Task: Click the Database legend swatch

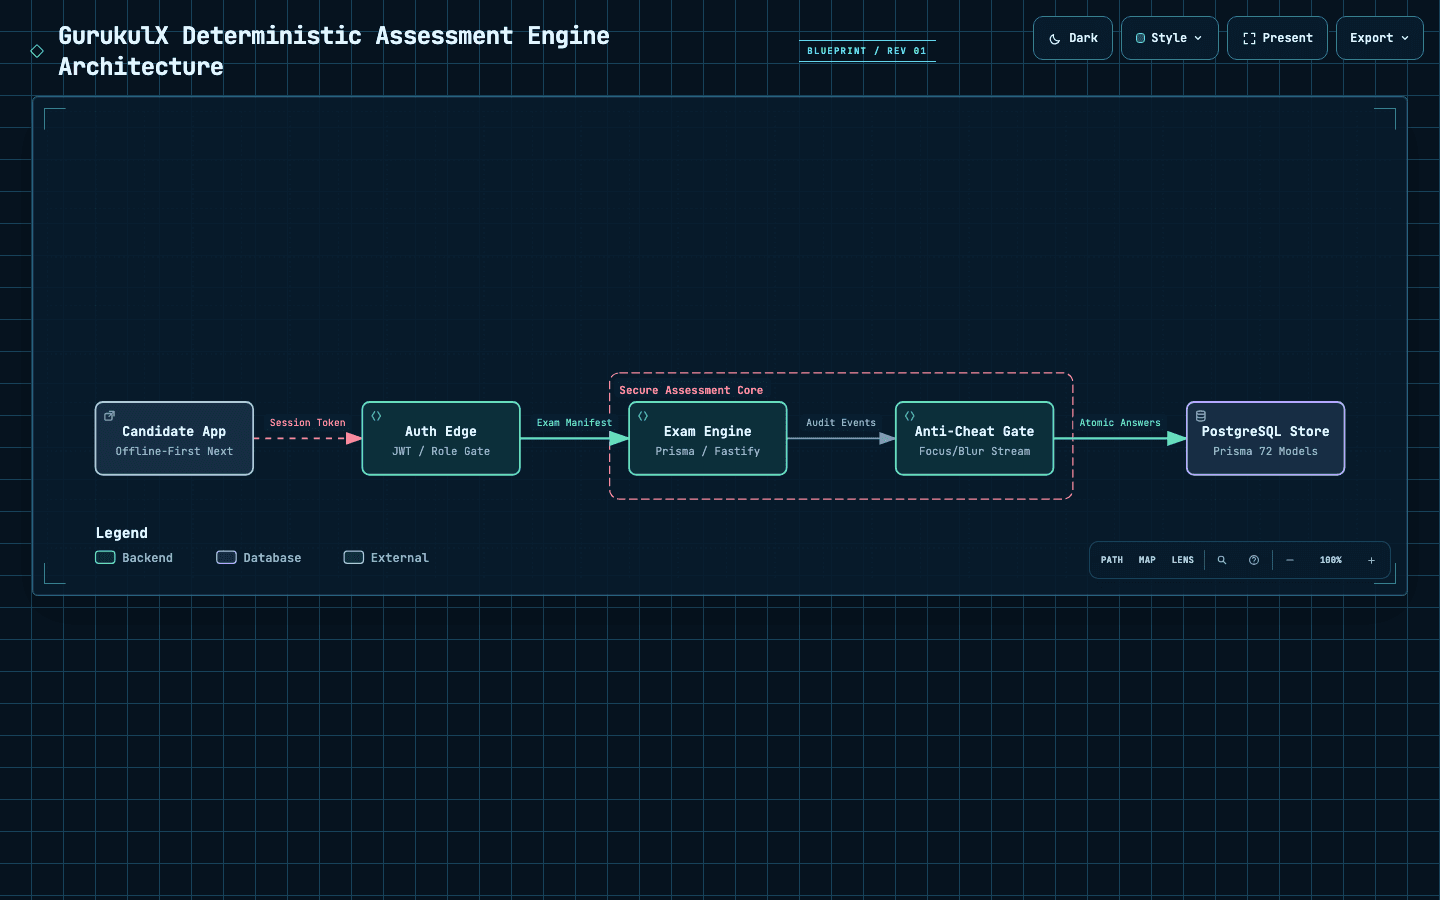Action: [x=226, y=557]
